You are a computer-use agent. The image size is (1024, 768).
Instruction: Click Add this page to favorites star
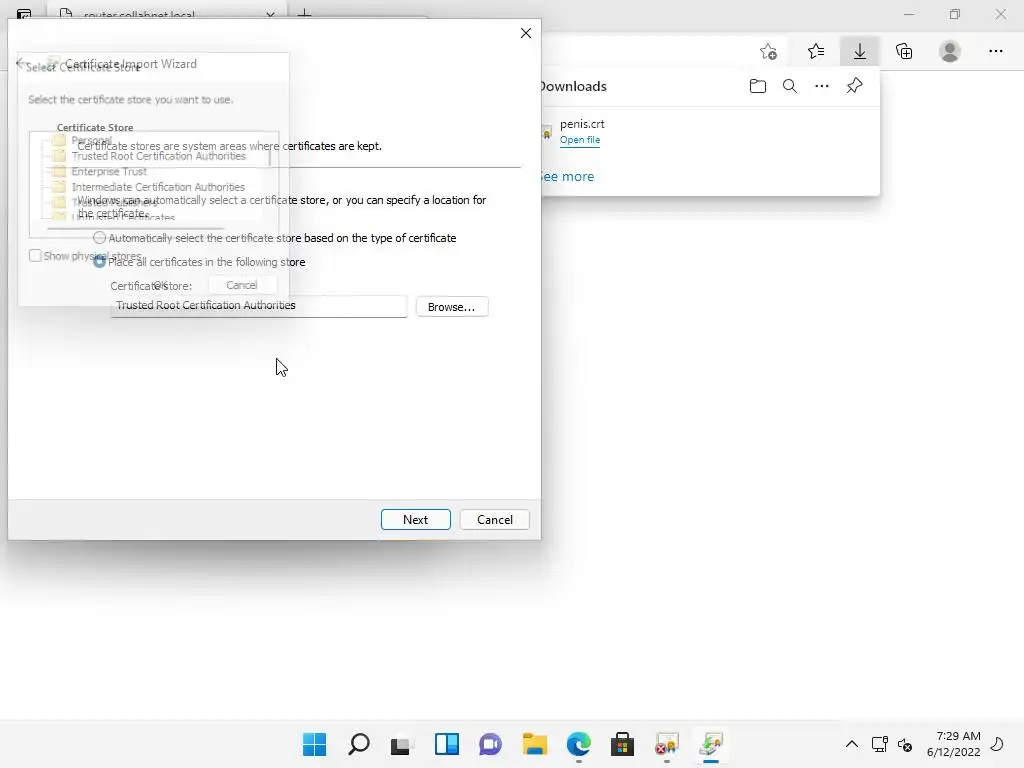(769, 52)
